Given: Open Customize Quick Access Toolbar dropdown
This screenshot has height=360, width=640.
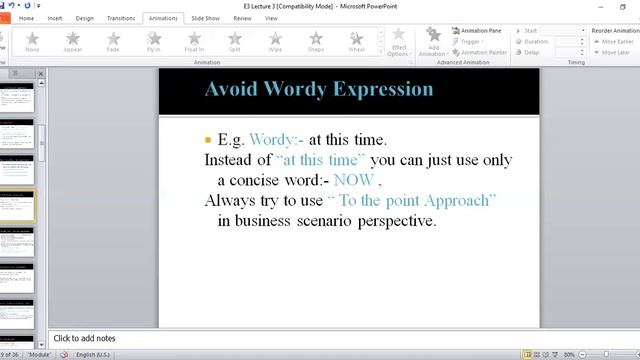Looking at the screenshot, I should coord(38,6).
